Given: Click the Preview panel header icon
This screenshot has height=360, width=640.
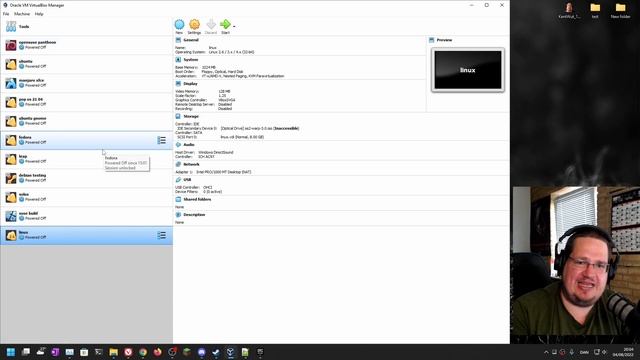Looking at the screenshot, I should point(432,40).
